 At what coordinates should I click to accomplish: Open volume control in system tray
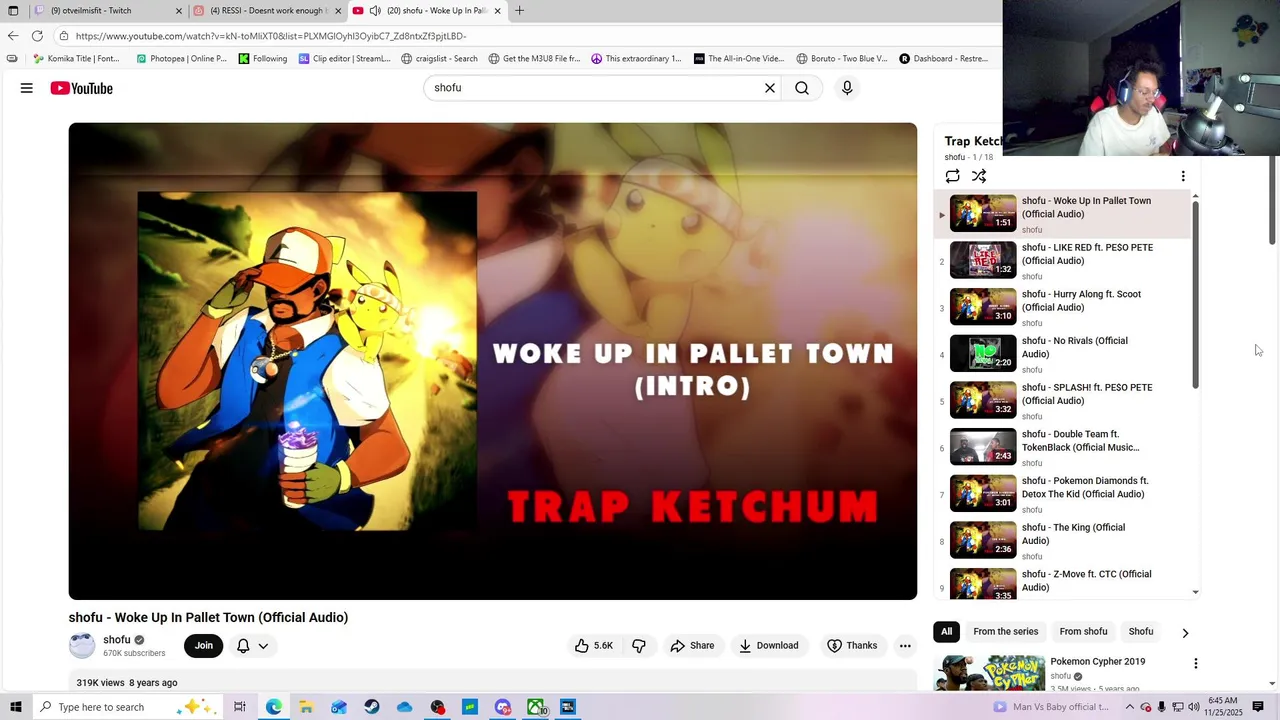[x=1193, y=707]
